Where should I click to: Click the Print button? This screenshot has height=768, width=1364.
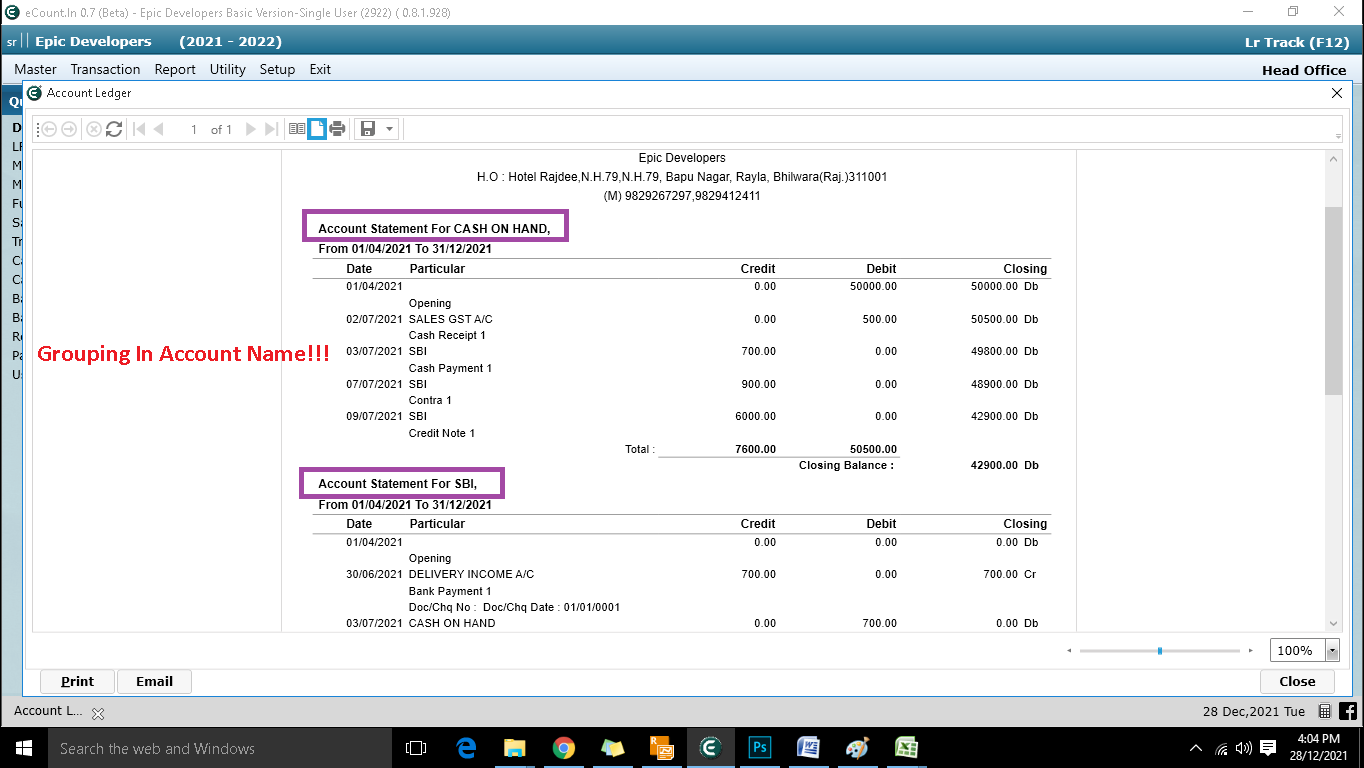tap(77, 681)
